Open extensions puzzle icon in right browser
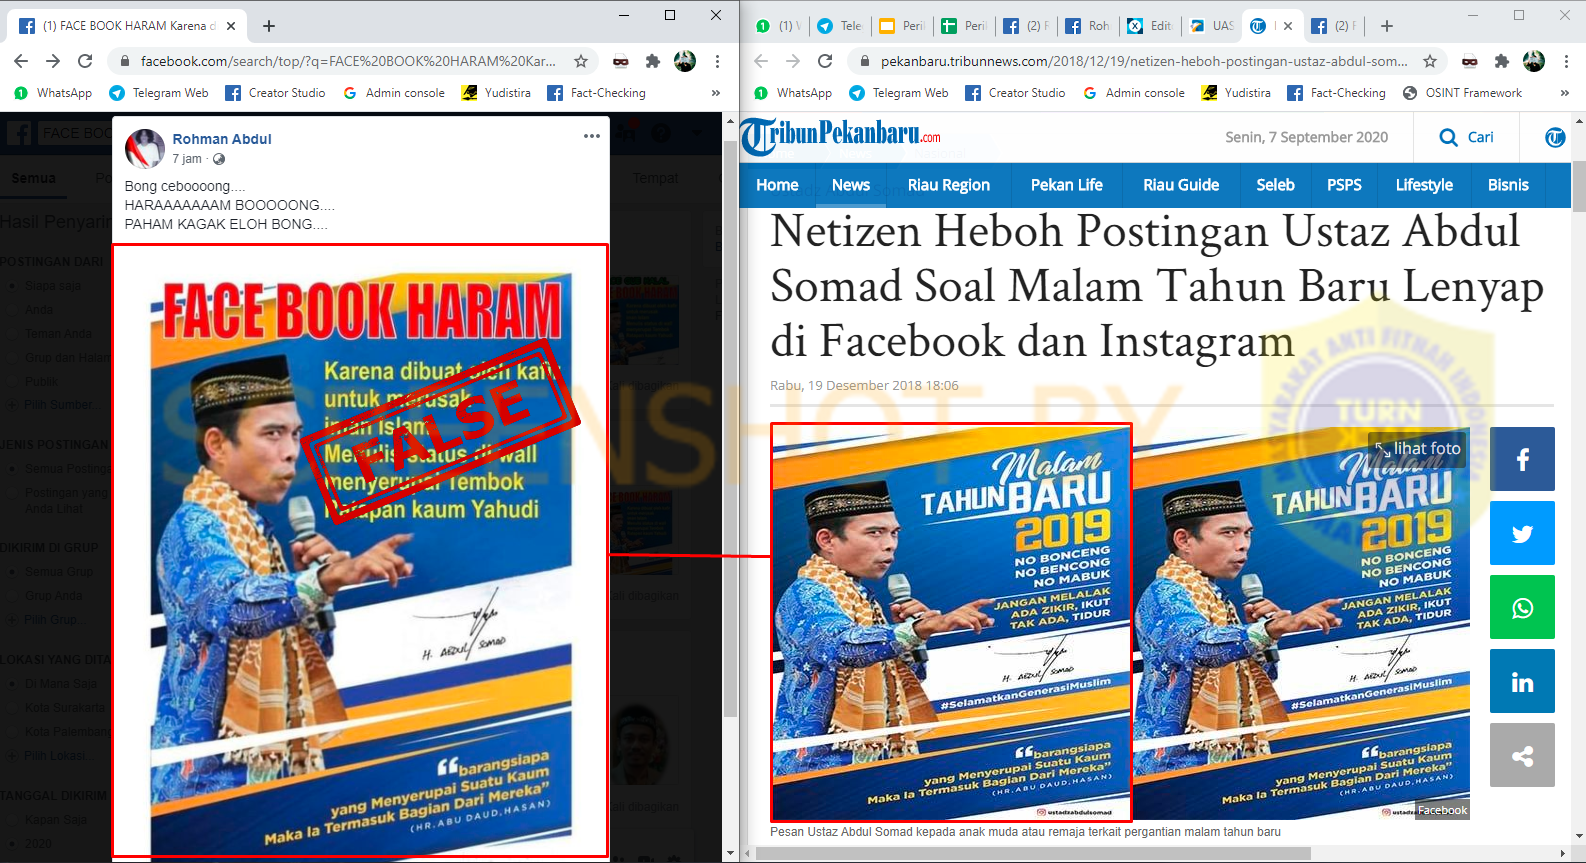 1501,61
